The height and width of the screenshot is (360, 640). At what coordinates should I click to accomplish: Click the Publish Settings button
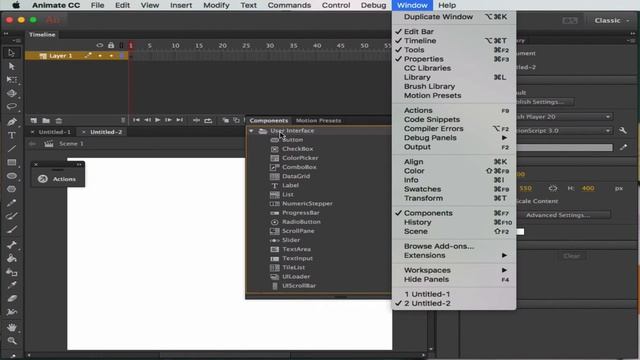[545, 102]
